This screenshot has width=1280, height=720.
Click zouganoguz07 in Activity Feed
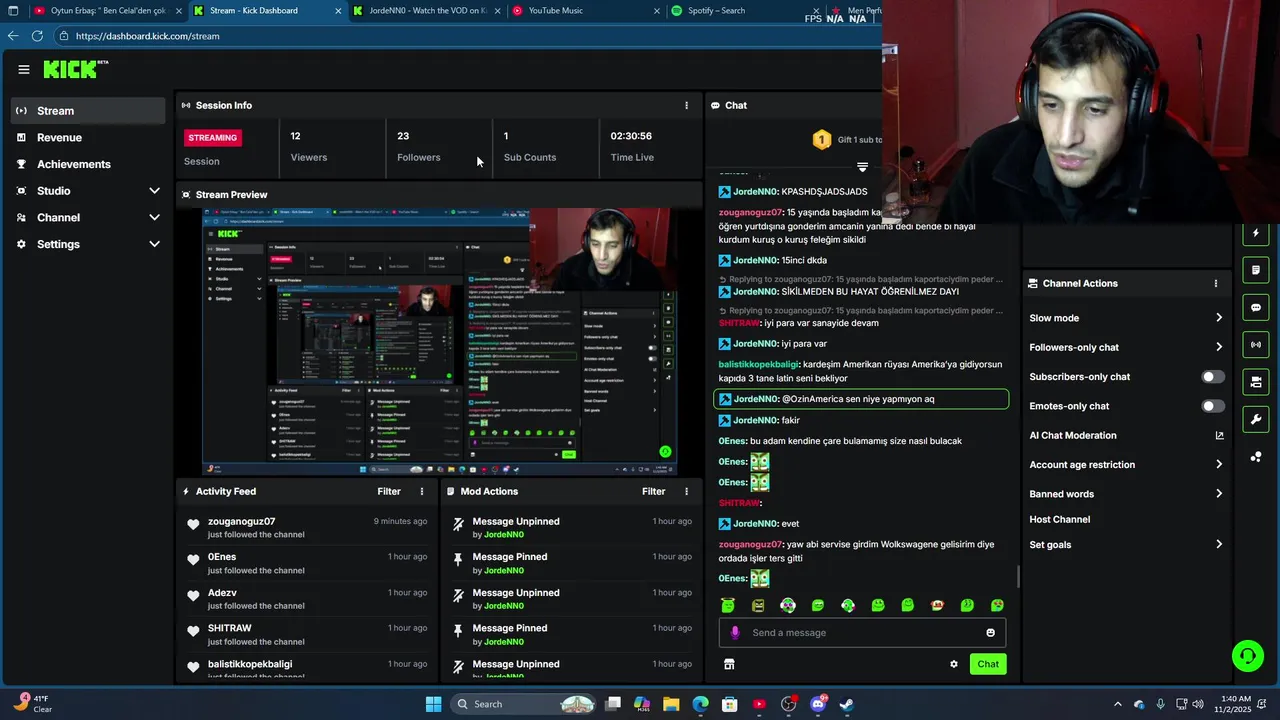[x=241, y=521]
